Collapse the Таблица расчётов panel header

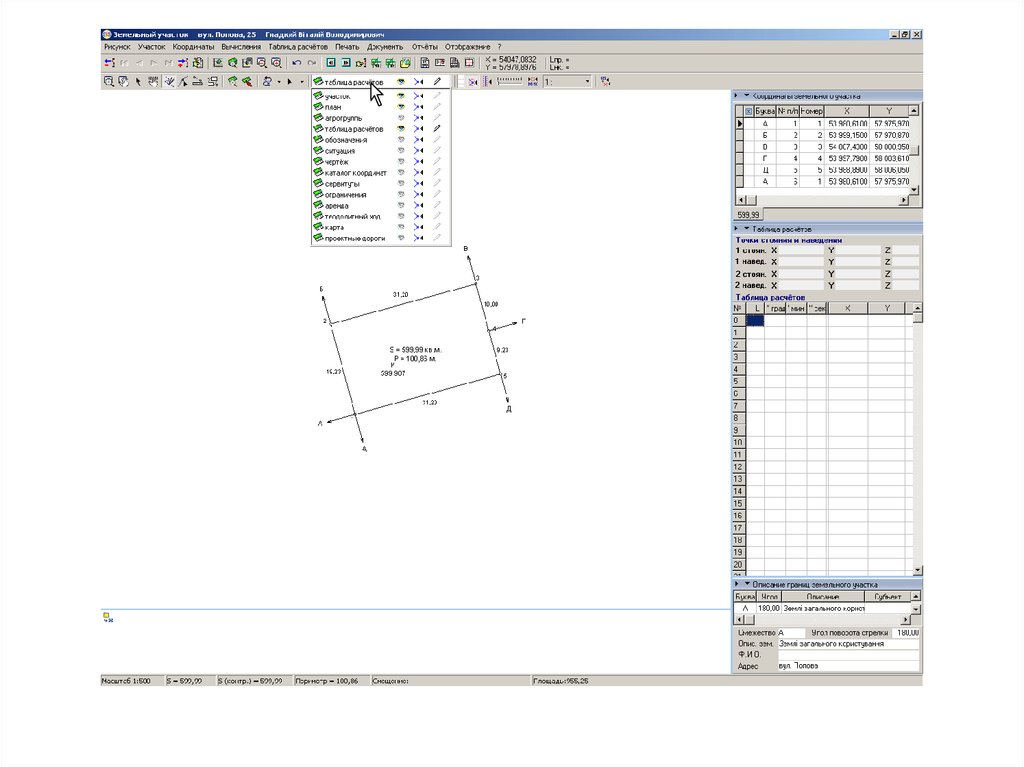(x=746, y=229)
